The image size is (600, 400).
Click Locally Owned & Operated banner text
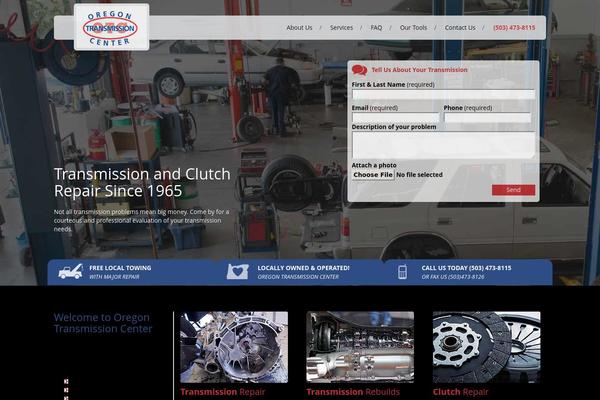pyautogui.click(x=303, y=268)
